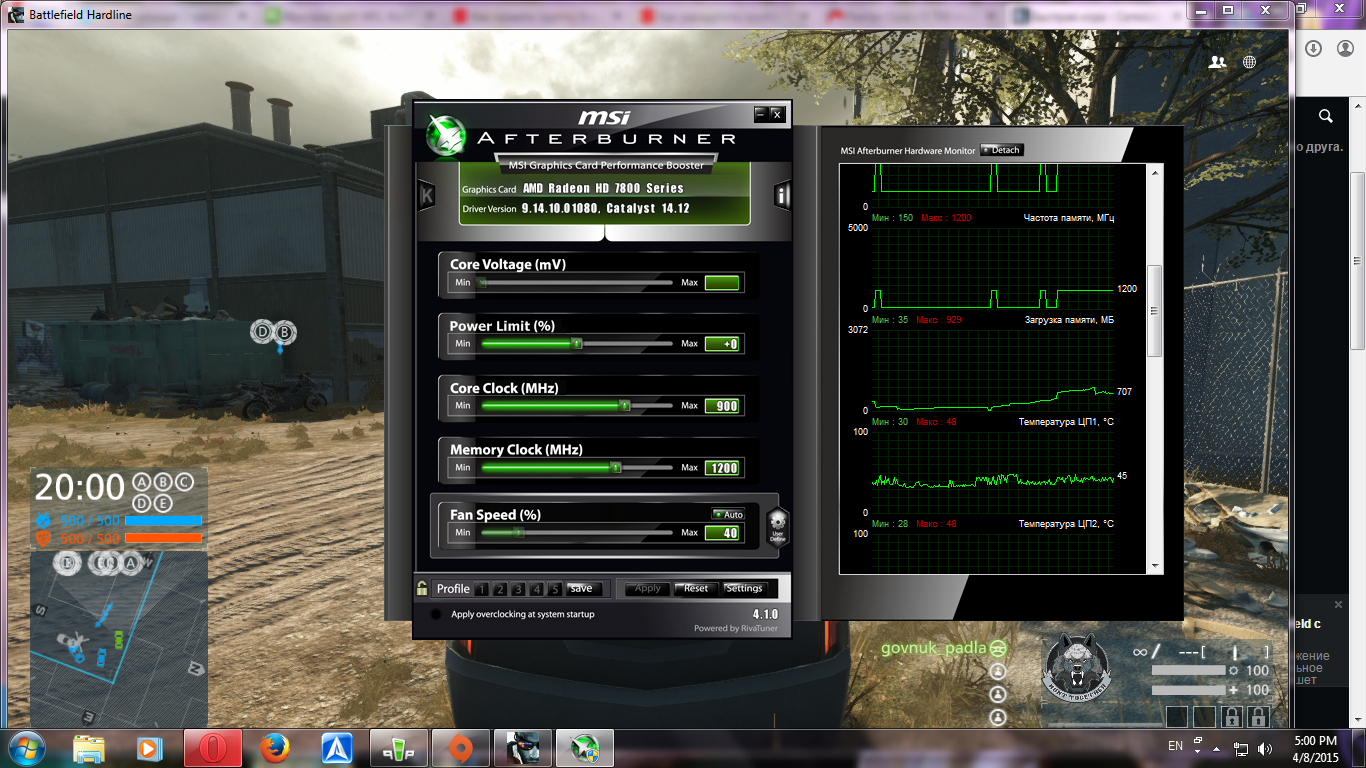Viewport: 1366px width, 768px height.
Task: Click the Core Clock slider handle
Action: tap(624, 406)
